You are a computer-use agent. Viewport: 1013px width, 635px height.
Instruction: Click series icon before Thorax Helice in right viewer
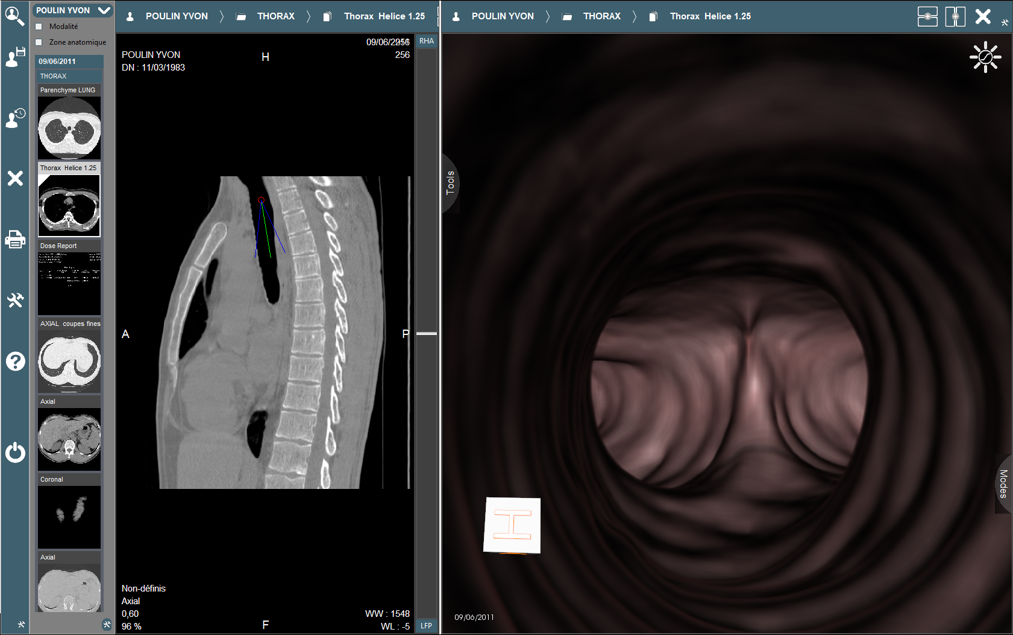coord(653,16)
